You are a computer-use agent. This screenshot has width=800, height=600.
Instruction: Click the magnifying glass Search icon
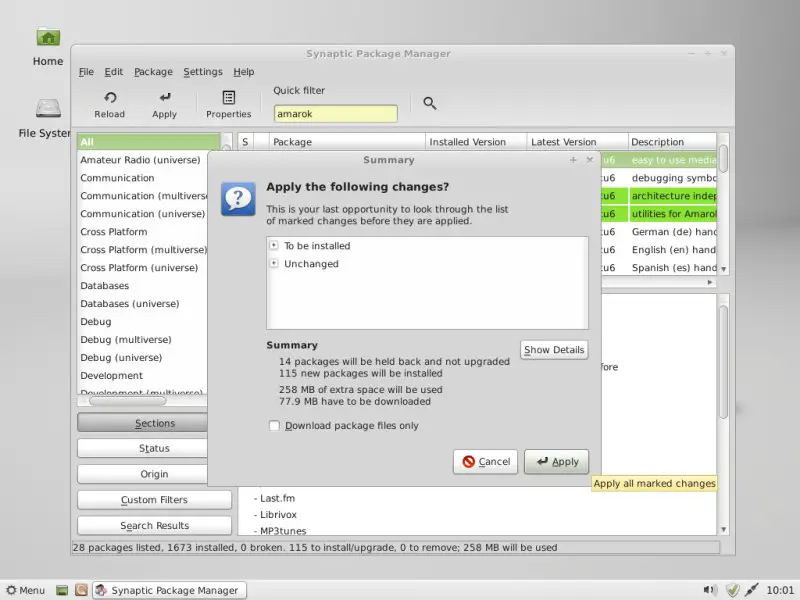pos(430,103)
